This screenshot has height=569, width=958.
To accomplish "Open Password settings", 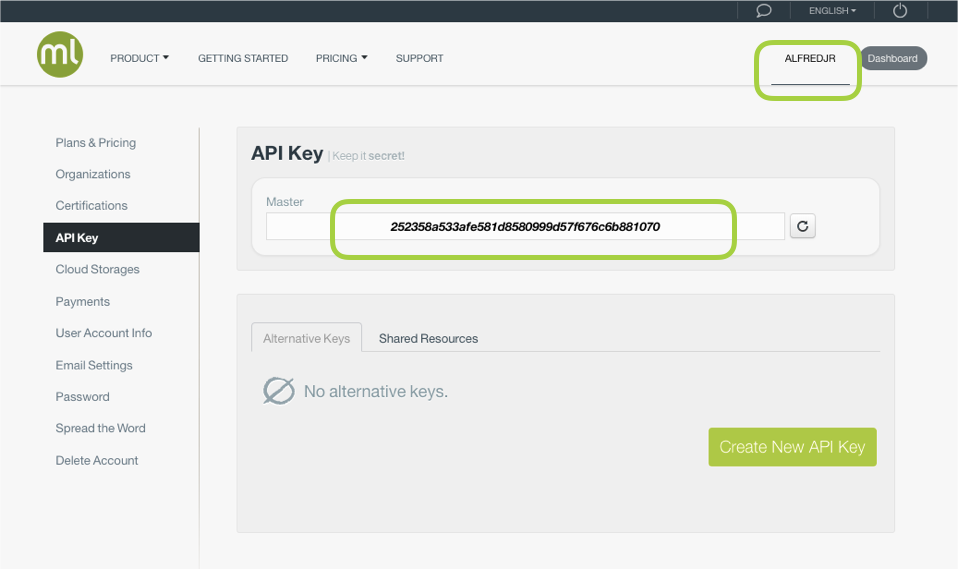I will 82,397.
